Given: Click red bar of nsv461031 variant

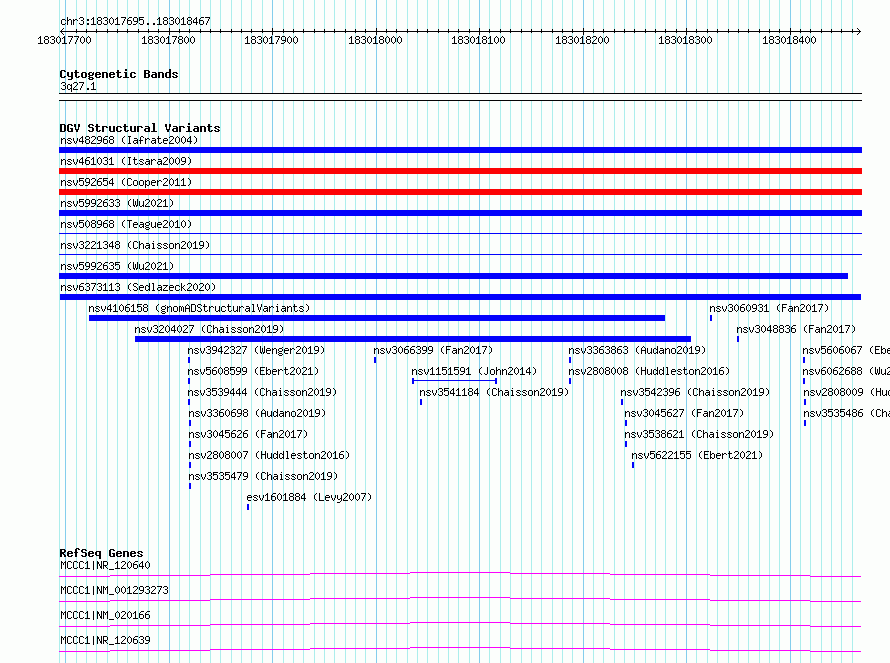Looking at the screenshot, I should pos(460,171).
